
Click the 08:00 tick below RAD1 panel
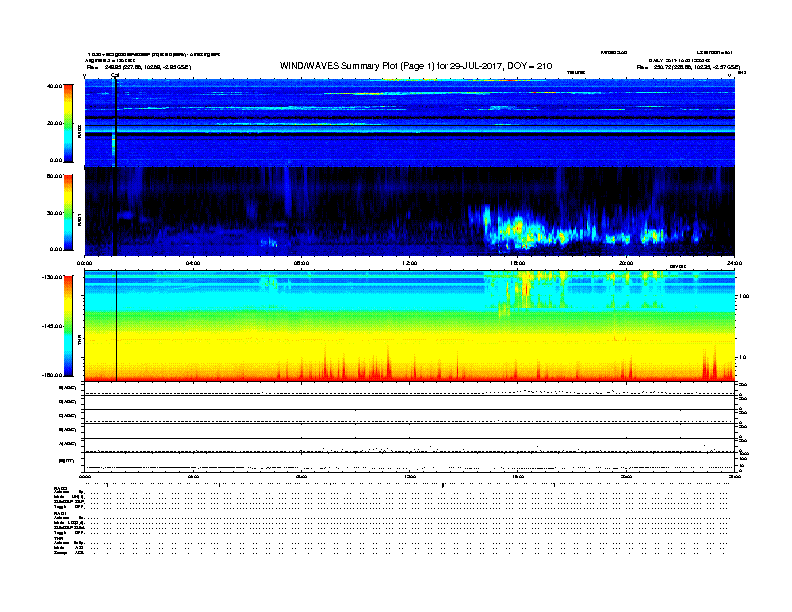301,263
